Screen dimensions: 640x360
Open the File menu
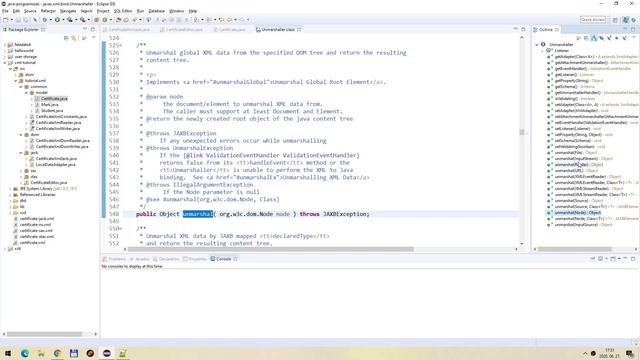coord(5,11)
